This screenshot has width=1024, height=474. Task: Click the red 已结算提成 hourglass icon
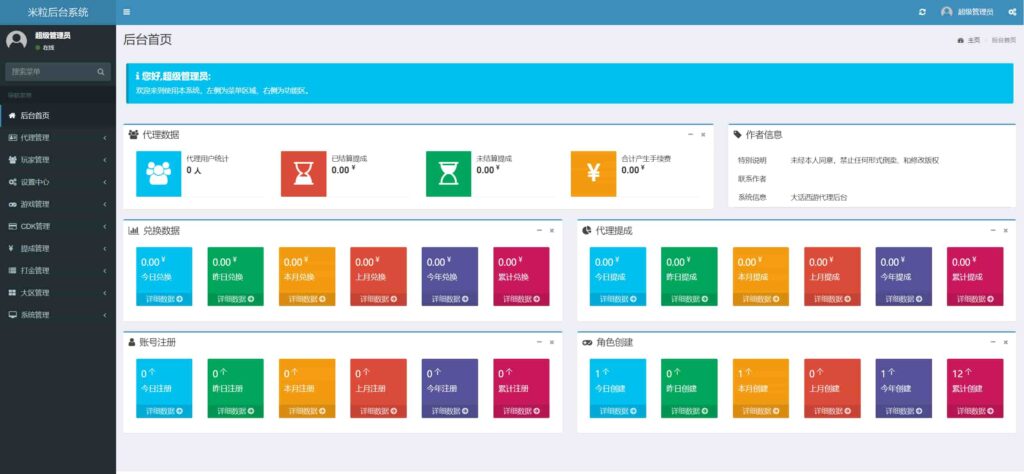click(x=303, y=173)
